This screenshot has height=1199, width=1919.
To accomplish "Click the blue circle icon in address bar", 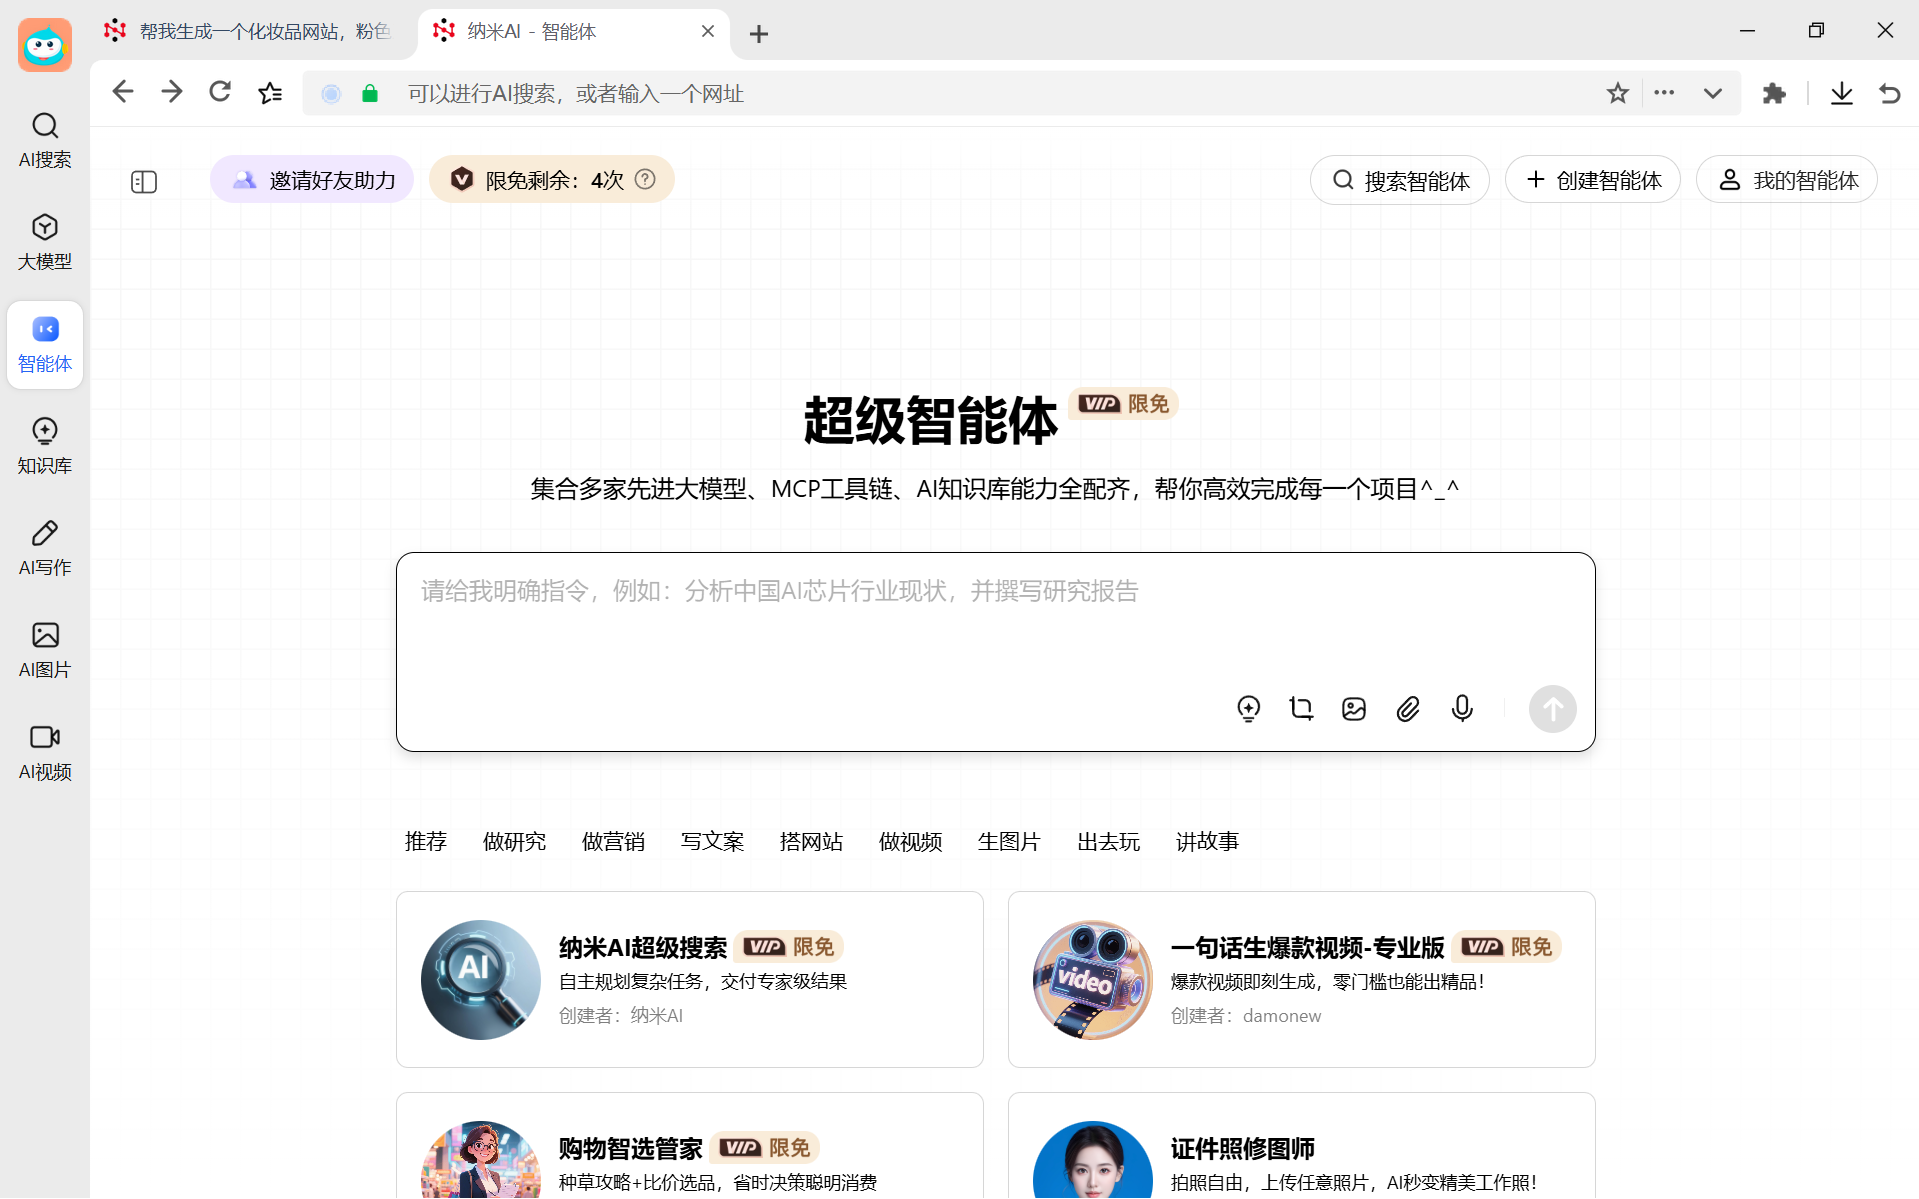I will [x=331, y=93].
